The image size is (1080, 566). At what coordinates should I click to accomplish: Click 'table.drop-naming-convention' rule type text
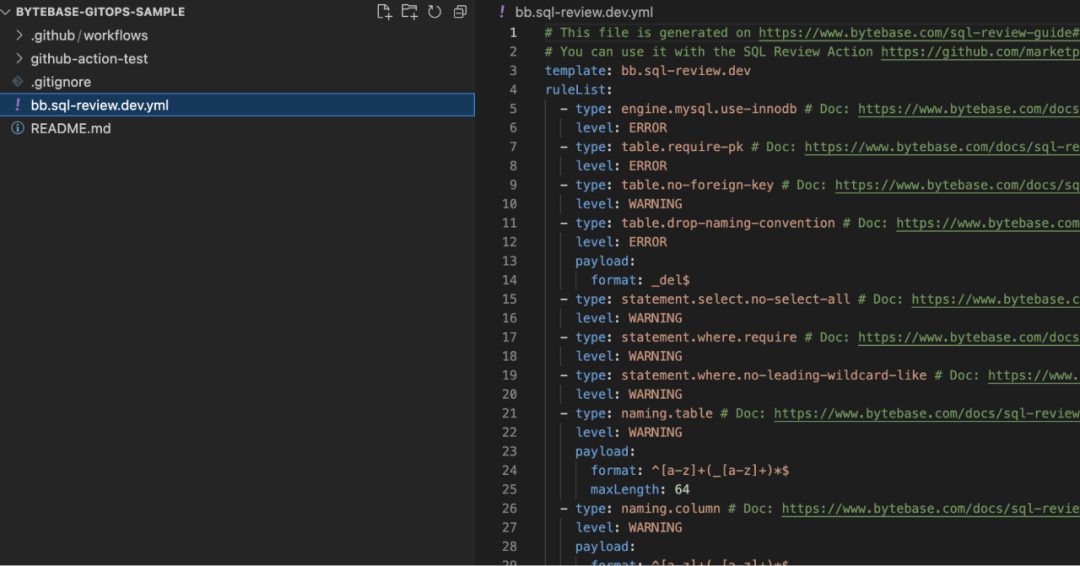point(727,223)
